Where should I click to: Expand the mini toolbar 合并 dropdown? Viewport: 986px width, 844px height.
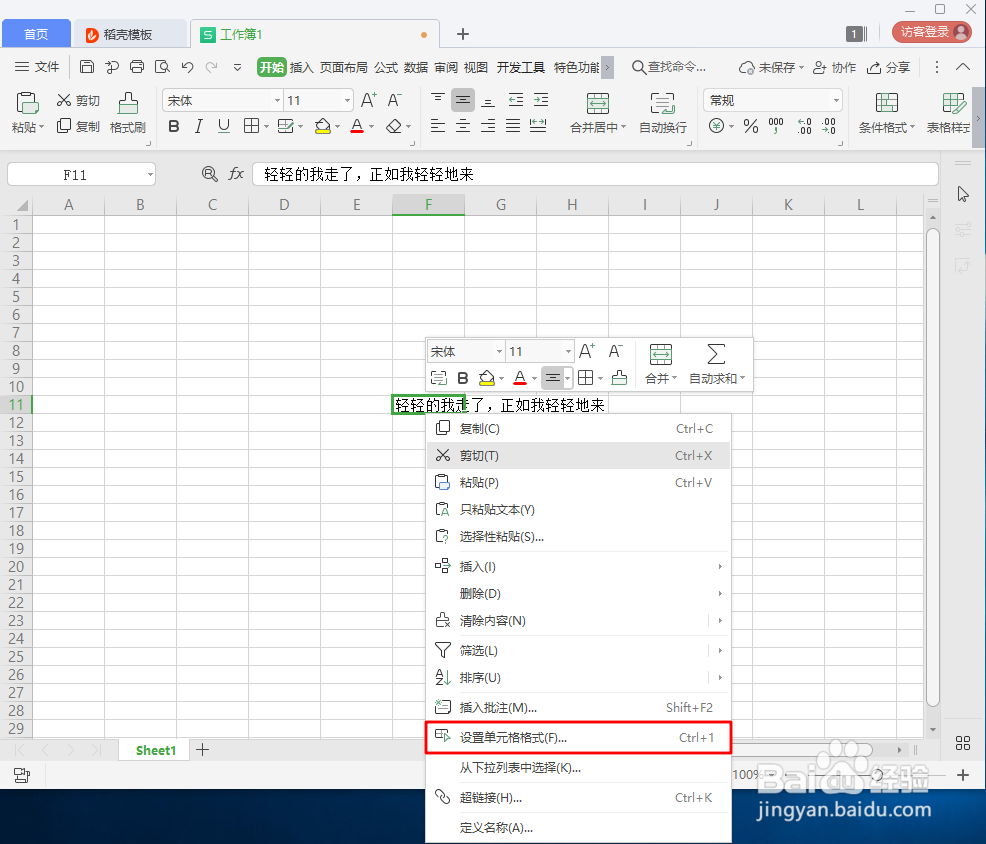point(674,379)
